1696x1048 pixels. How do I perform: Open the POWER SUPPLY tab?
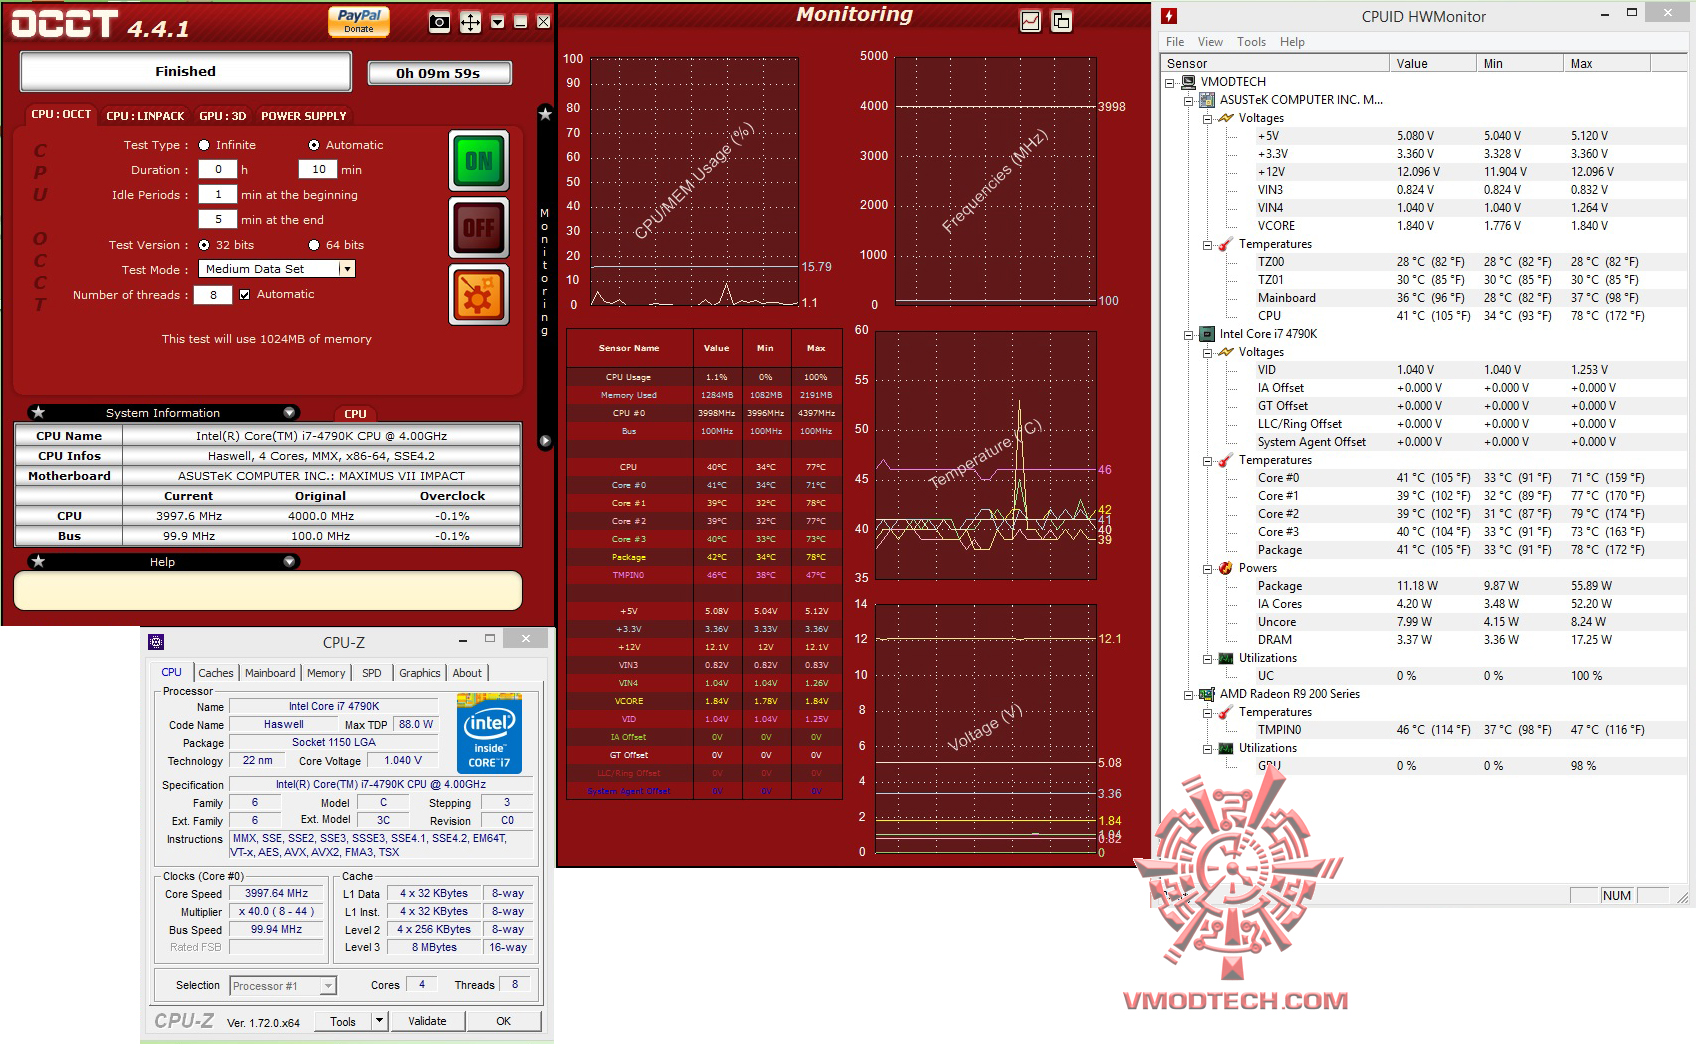(303, 116)
